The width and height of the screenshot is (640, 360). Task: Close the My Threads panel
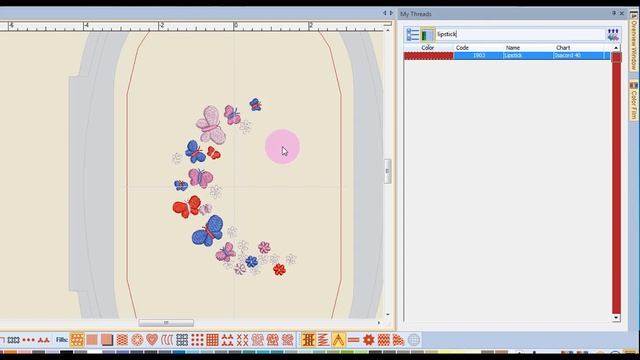[622, 13]
